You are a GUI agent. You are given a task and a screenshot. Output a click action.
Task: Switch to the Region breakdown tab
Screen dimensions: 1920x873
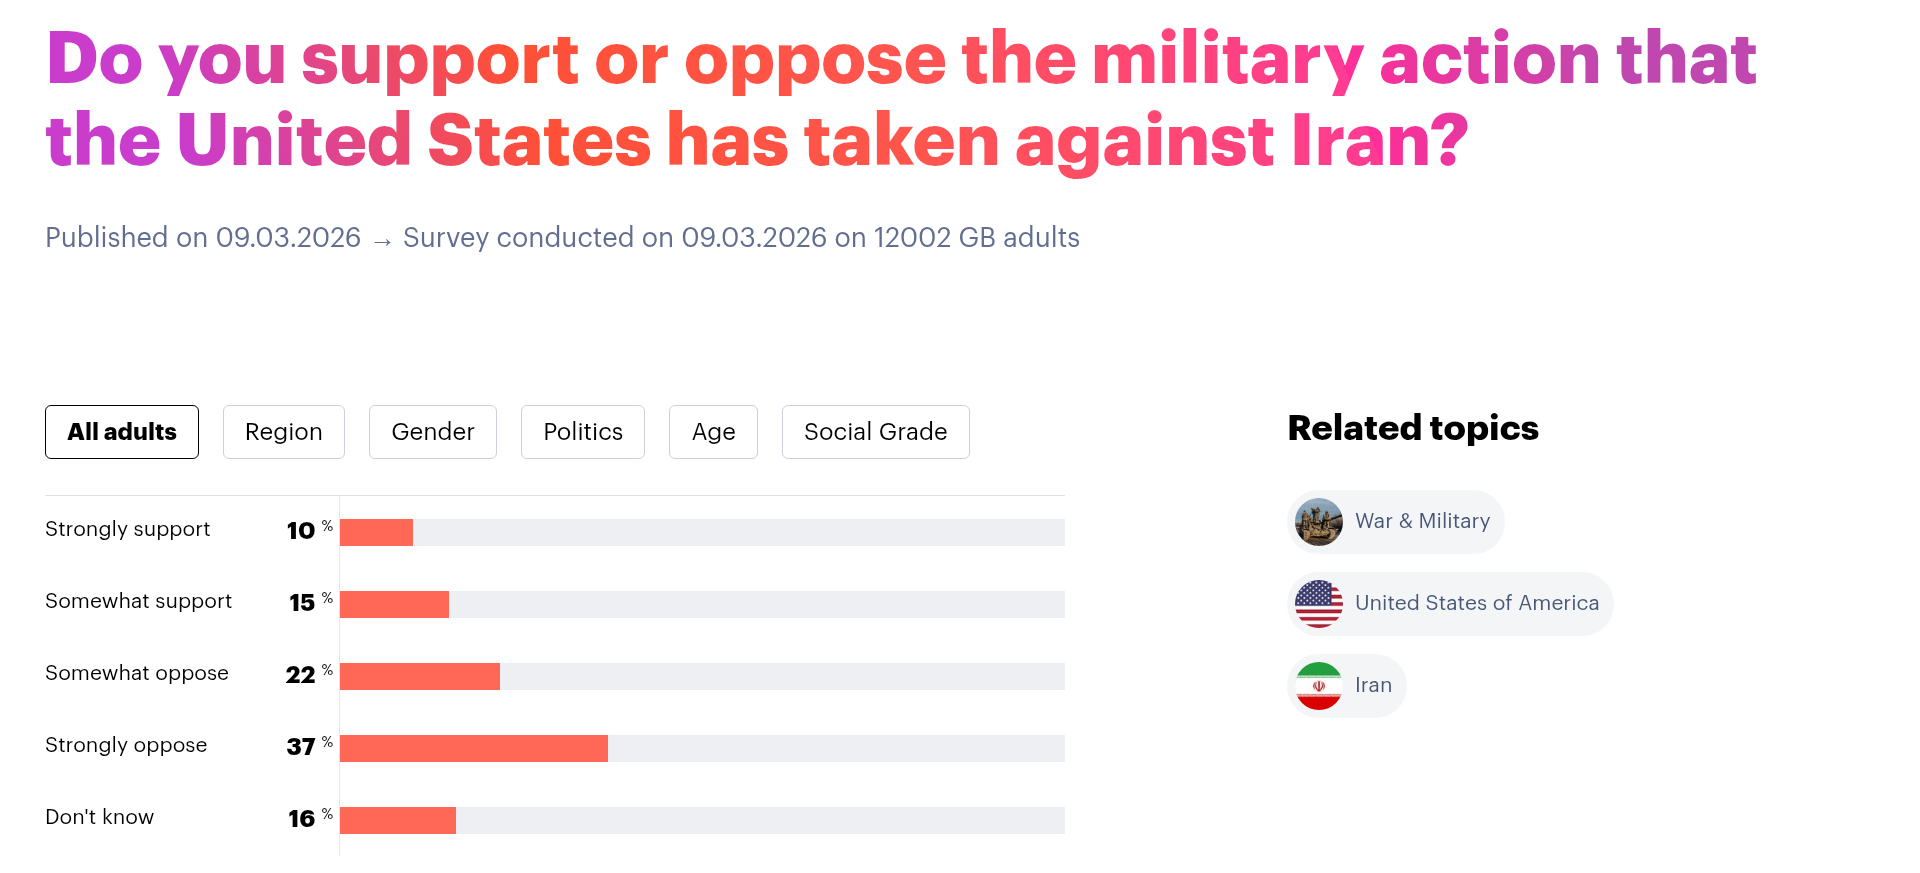coord(283,431)
